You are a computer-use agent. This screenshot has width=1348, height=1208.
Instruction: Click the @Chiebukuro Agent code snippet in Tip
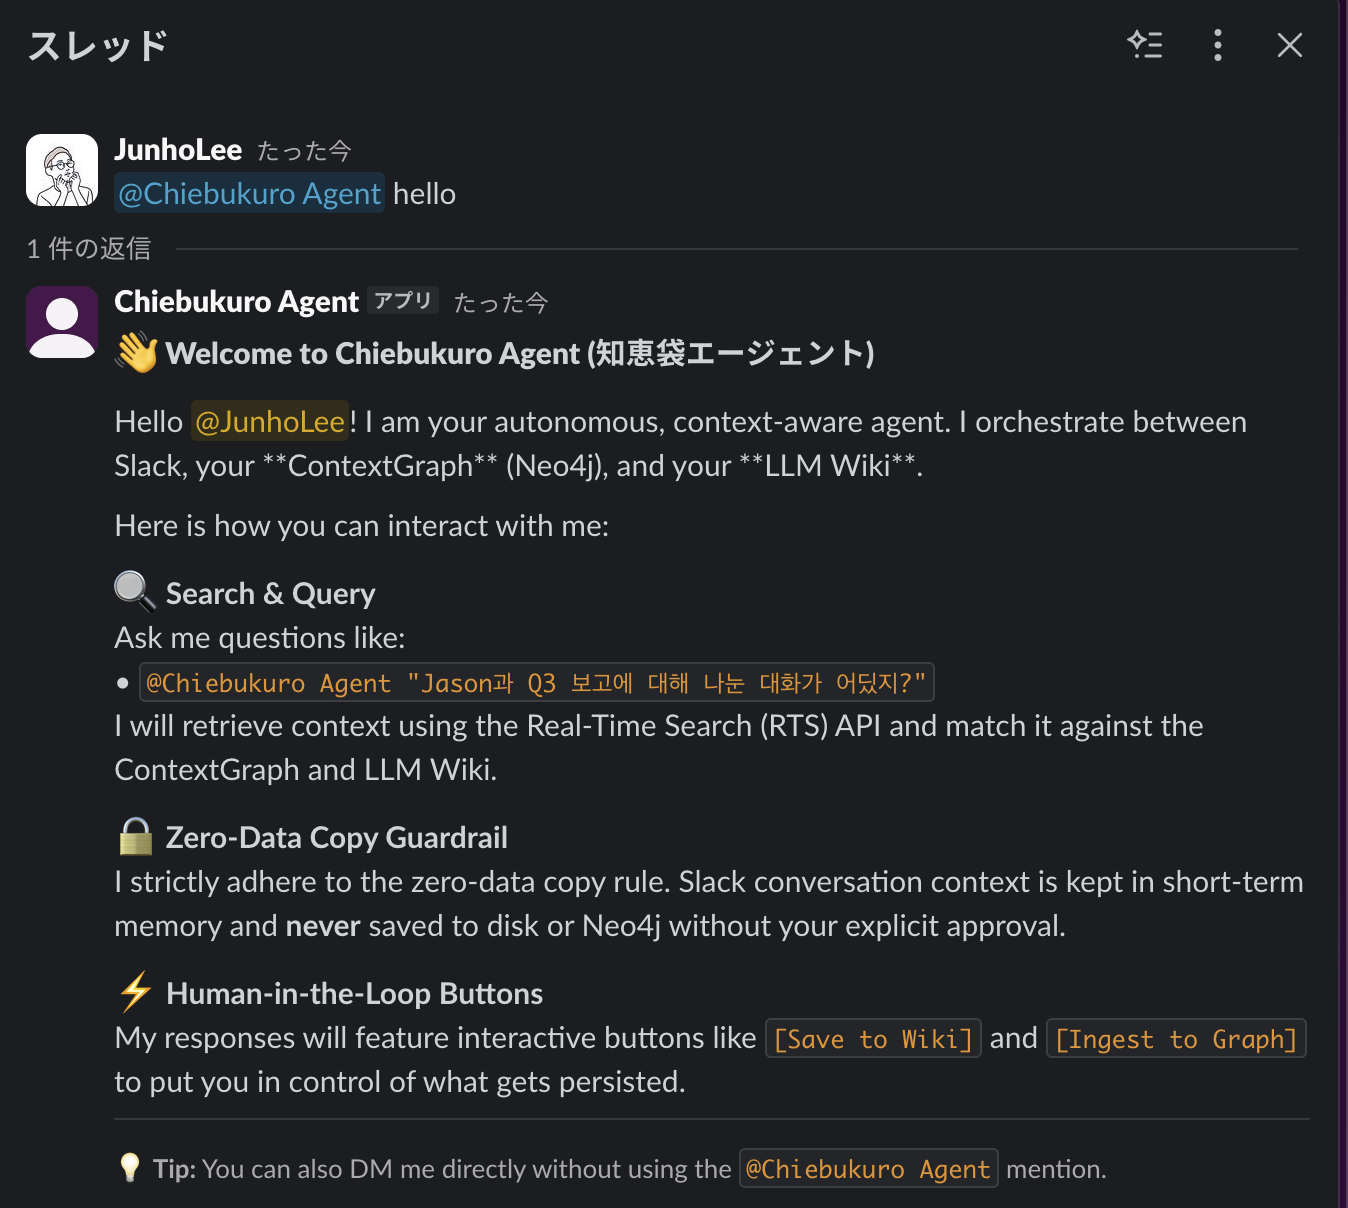click(x=868, y=1169)
